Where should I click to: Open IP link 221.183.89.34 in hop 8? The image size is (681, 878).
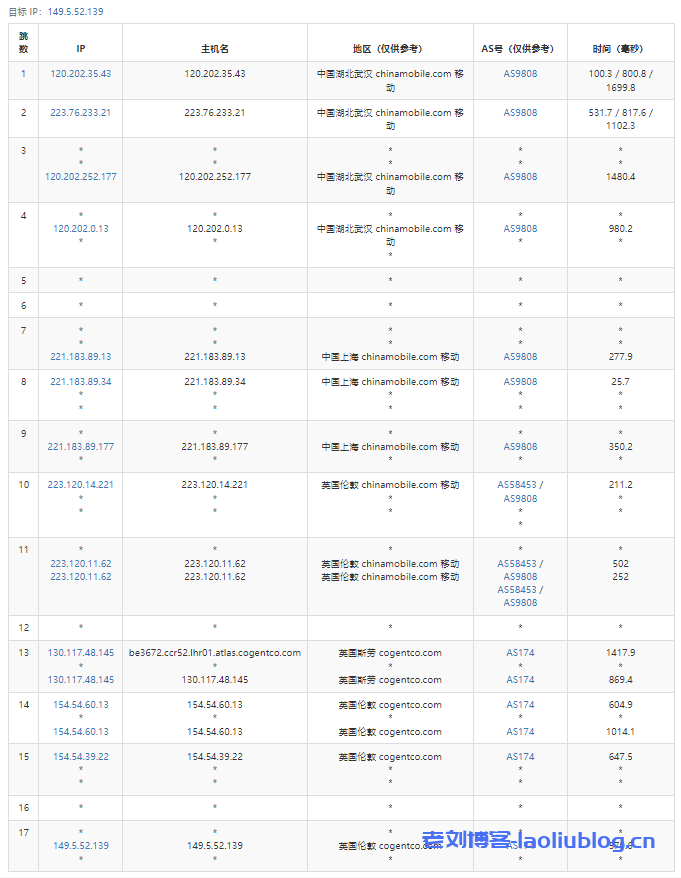[x=80, y=382]
